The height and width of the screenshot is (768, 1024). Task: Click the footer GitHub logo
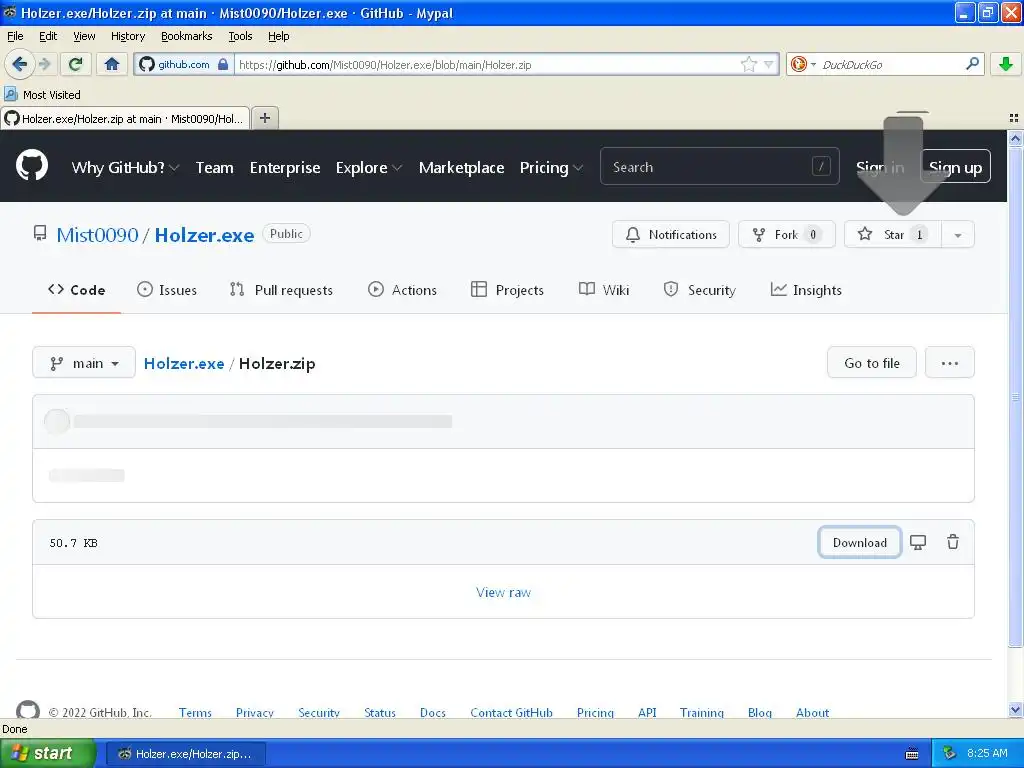point(27,710)
